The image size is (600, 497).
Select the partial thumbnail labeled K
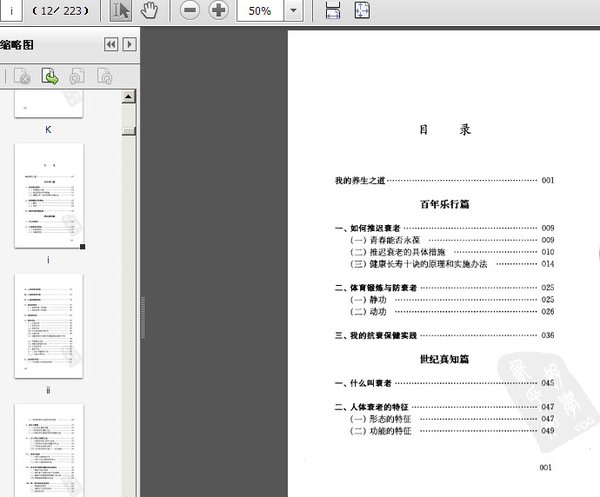coord(49,104)
